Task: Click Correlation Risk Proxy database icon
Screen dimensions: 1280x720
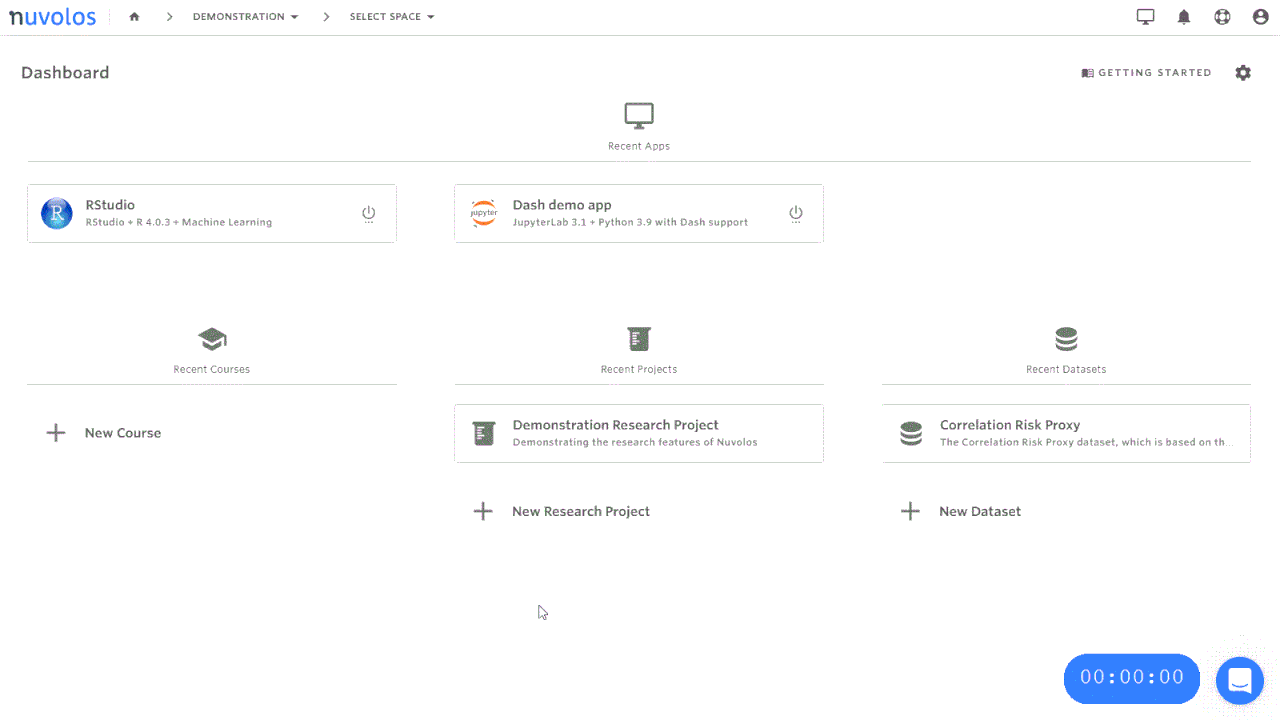Action: (x=911, y=433)
